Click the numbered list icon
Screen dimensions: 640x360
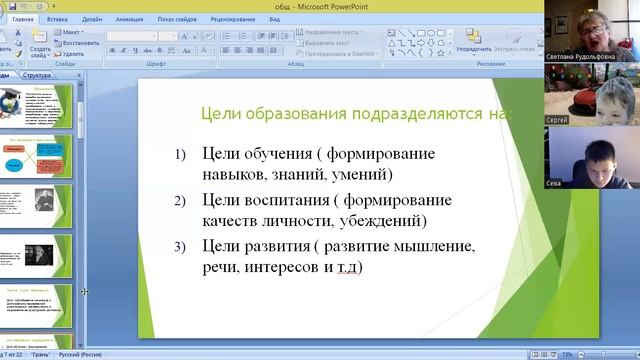(x=244, y=36)
